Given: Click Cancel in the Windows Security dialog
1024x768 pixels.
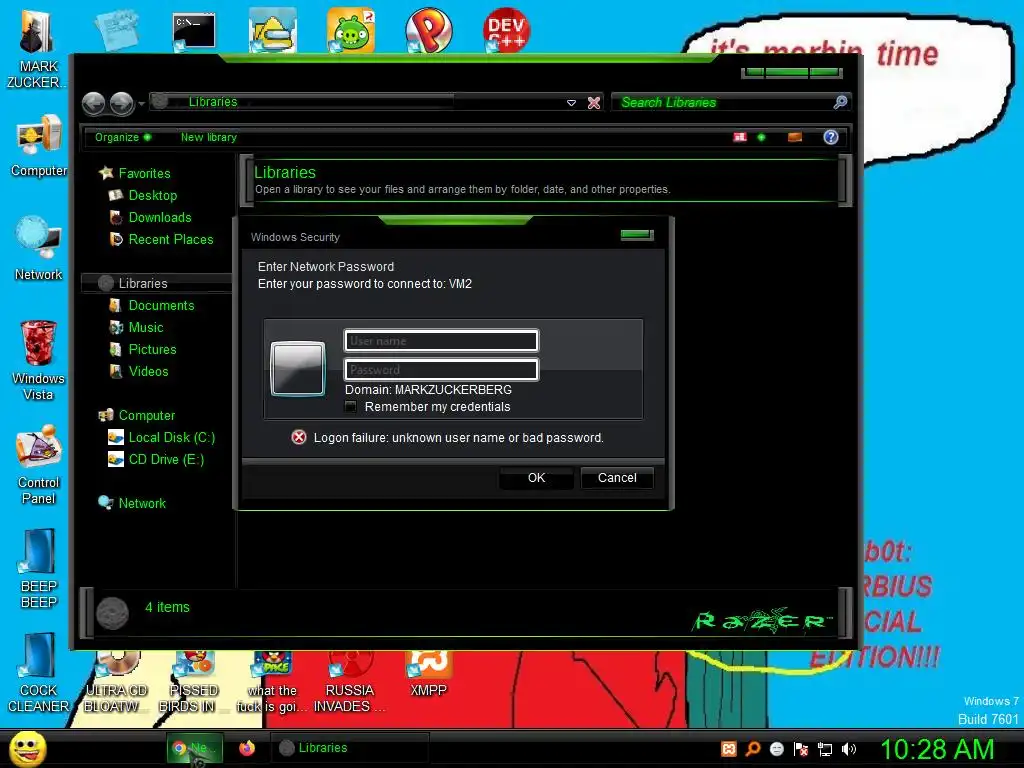Looking at the screenshot, I should coord(617,478).
